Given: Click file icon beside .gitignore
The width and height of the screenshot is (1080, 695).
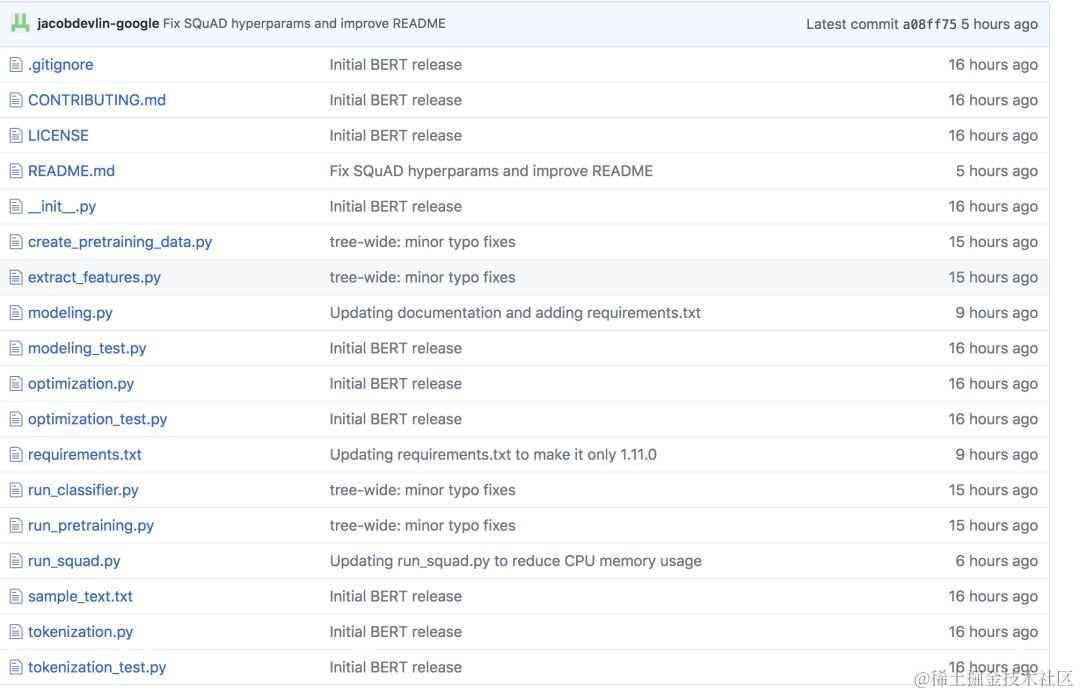Looking at the screenshot, I should click(16, 65).
